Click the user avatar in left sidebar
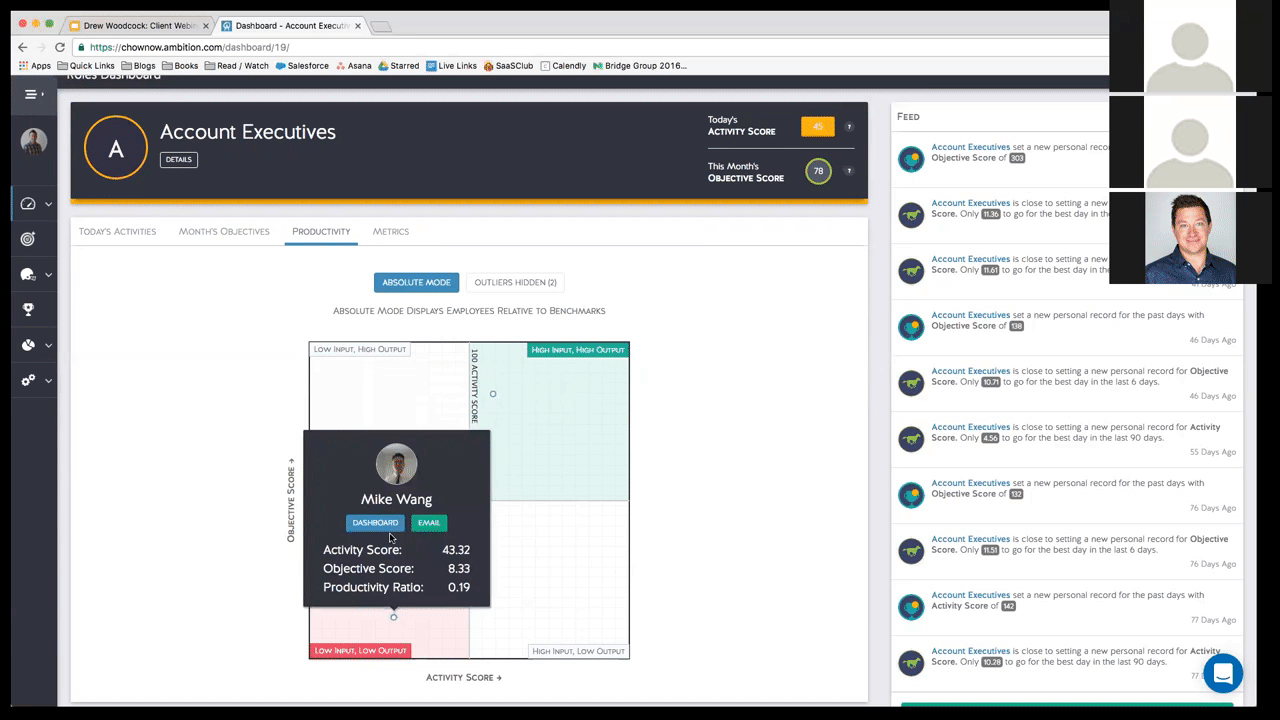This screenshot has height=720, width=1280. pos(34,141)
